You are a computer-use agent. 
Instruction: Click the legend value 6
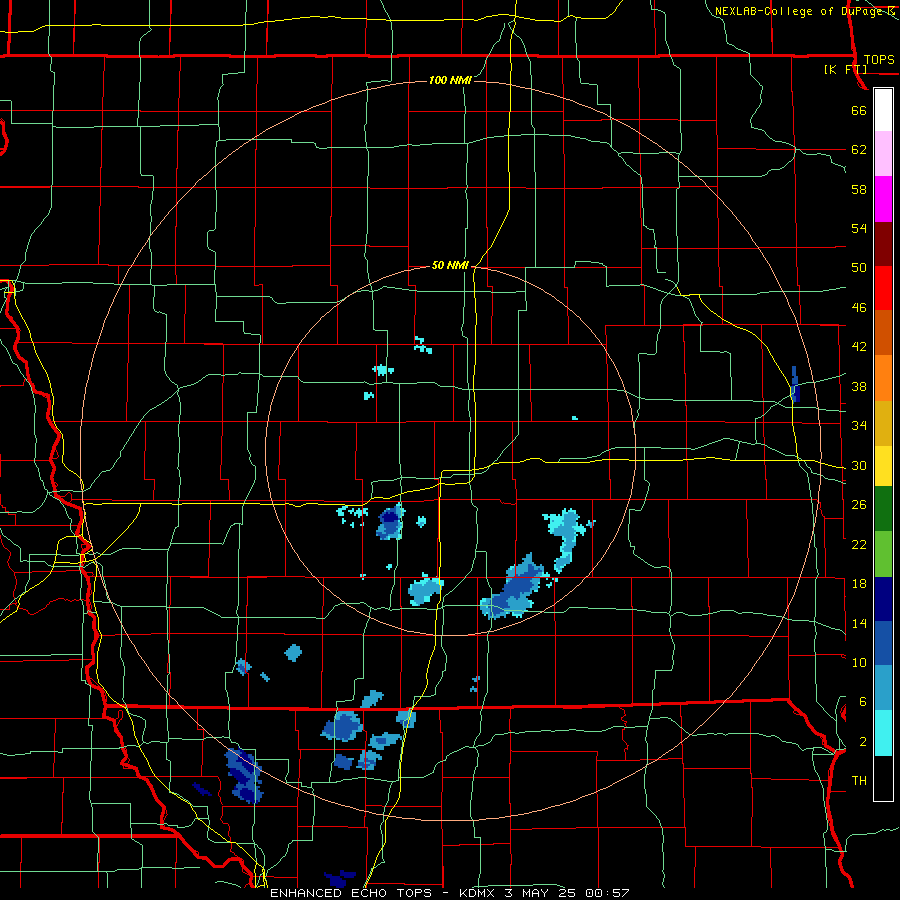click(x=862, y=701)
